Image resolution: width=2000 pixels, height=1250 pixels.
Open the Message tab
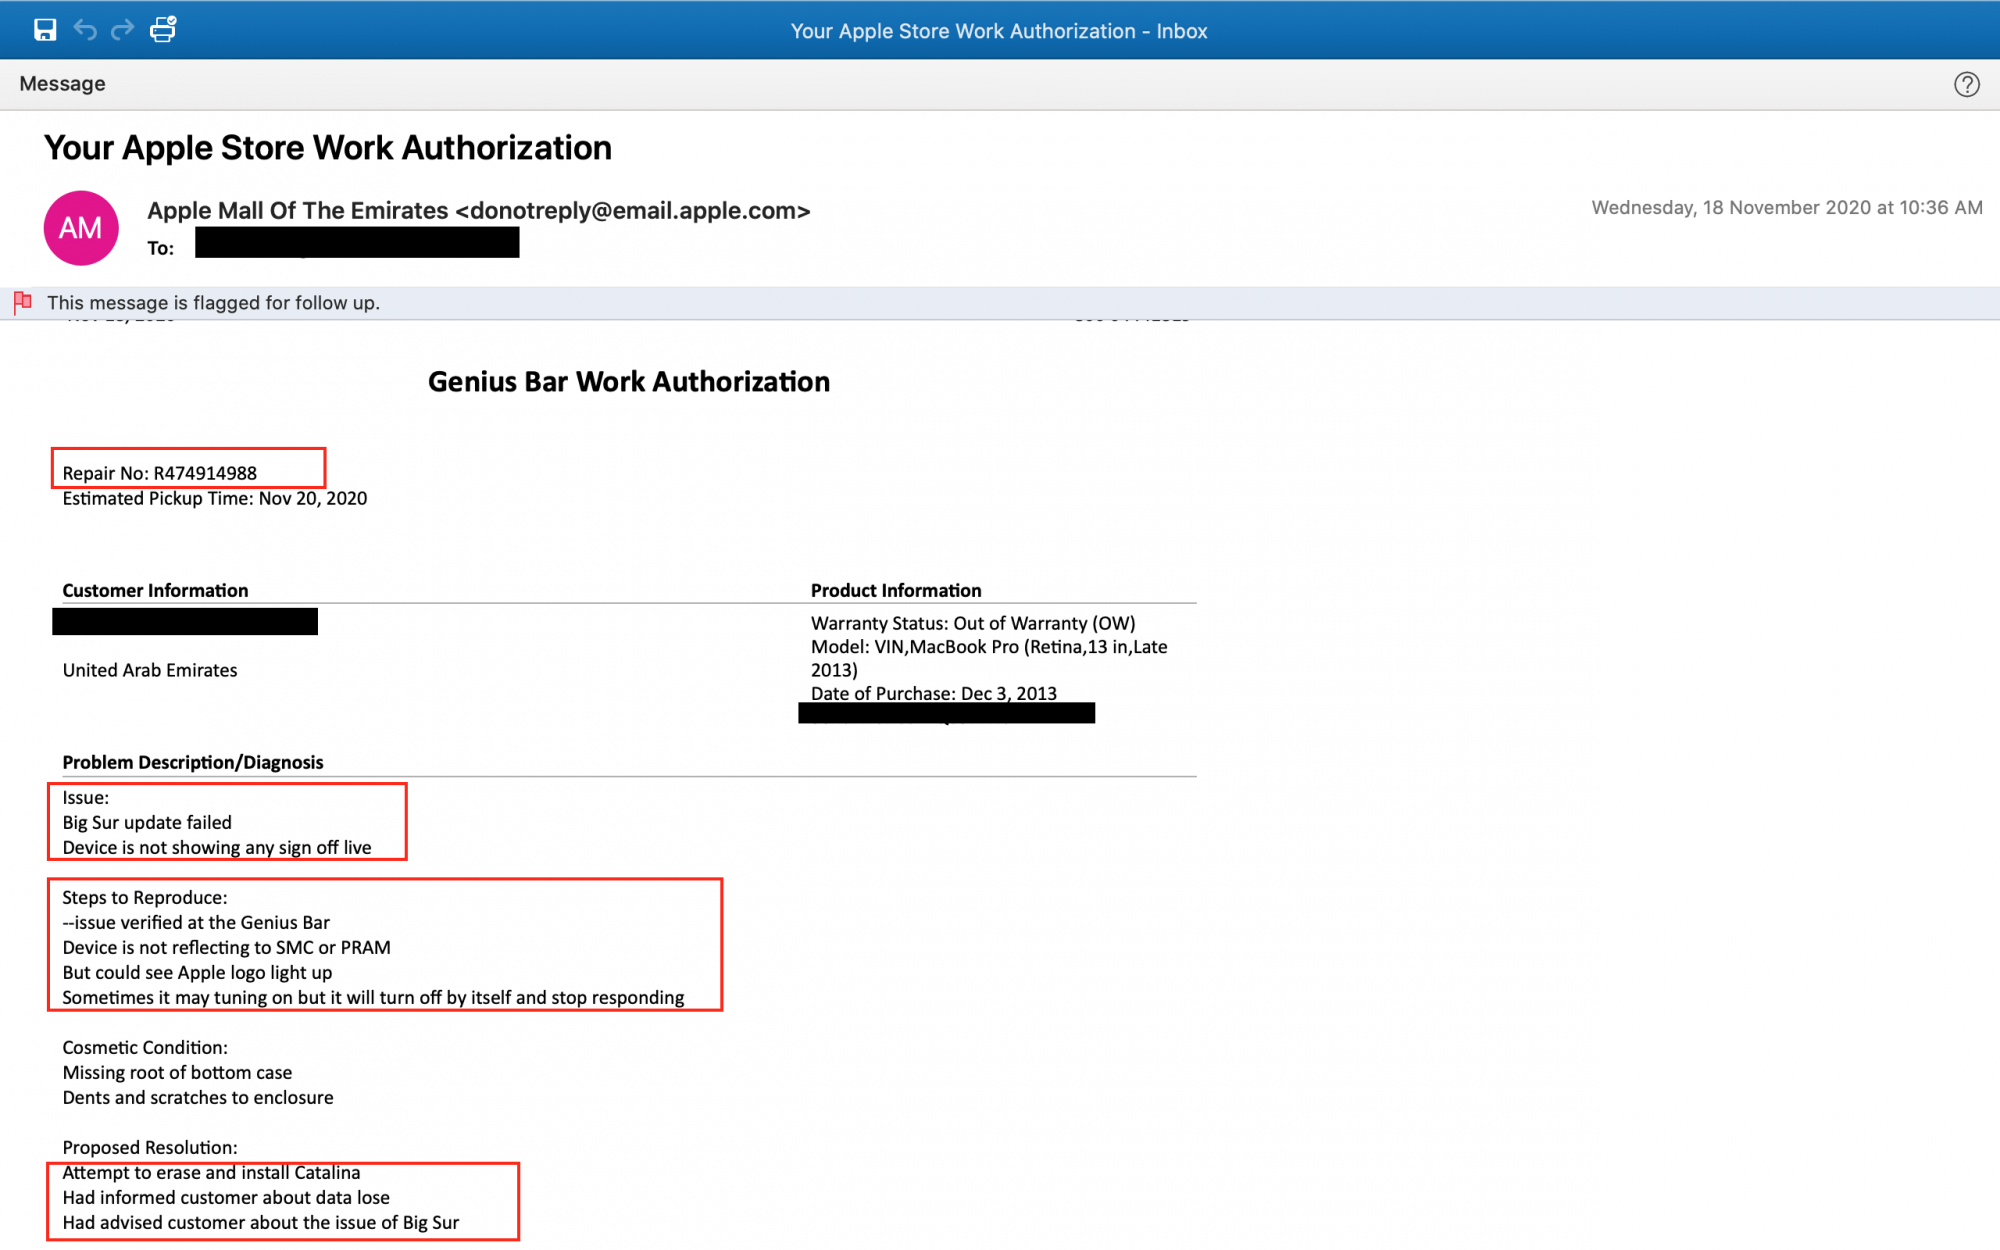pos(62,84)
